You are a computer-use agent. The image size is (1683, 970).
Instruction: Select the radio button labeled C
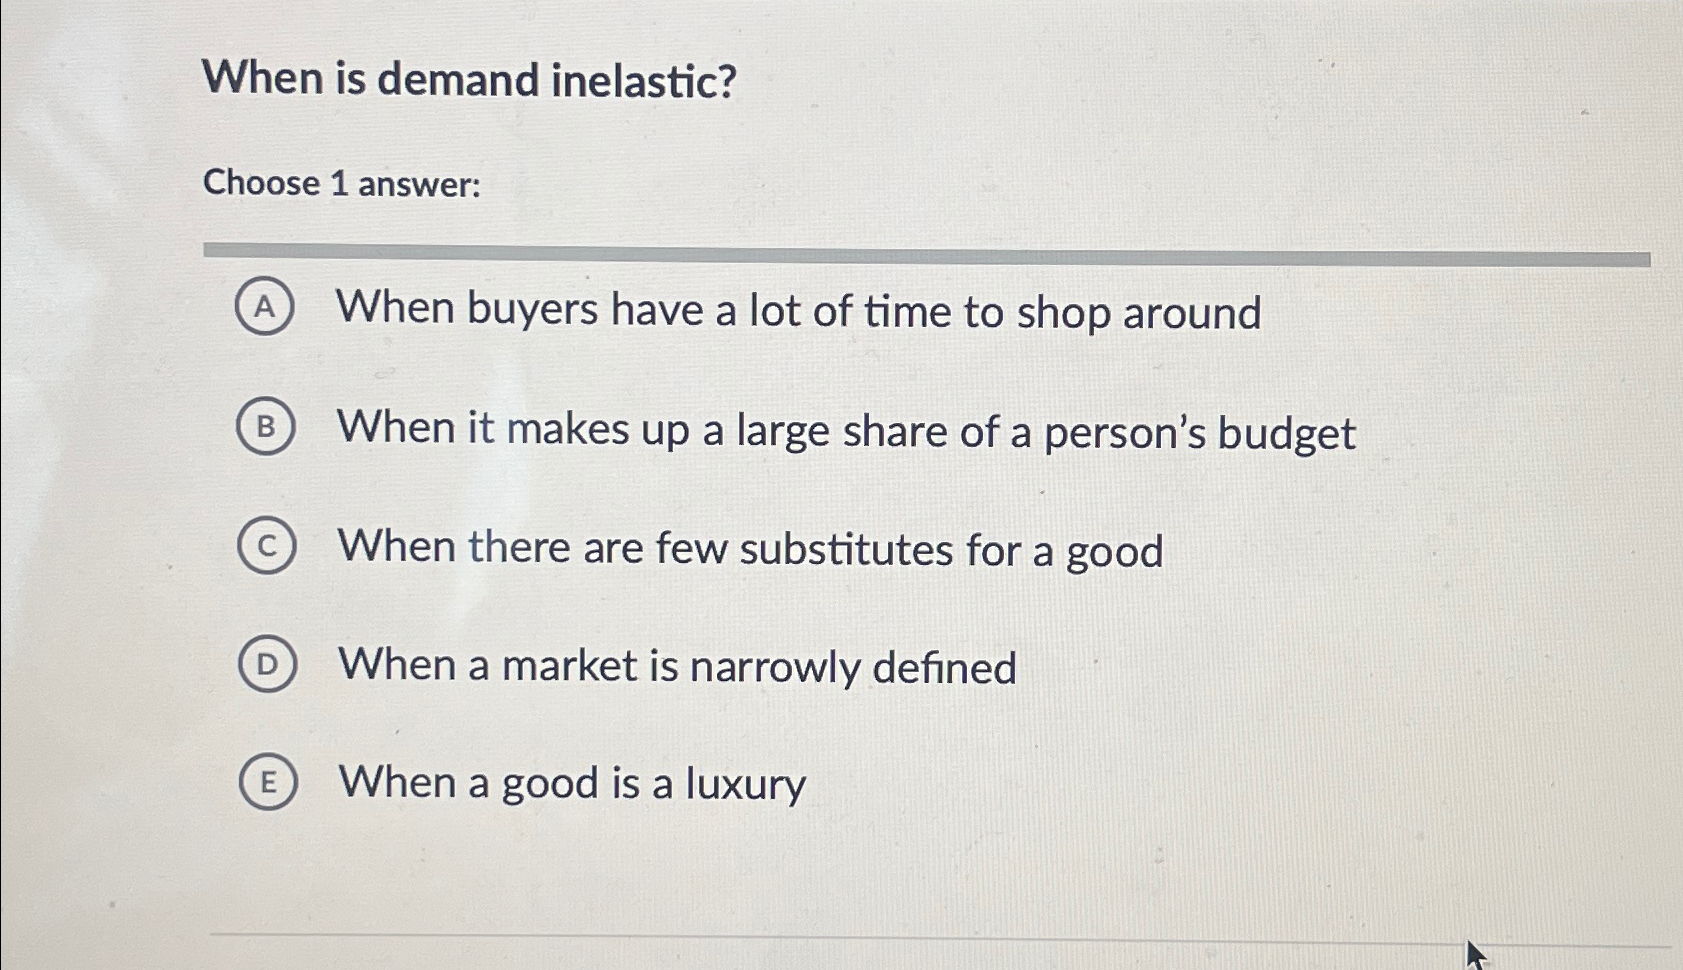pyautogui.click(x=266, y=546)
